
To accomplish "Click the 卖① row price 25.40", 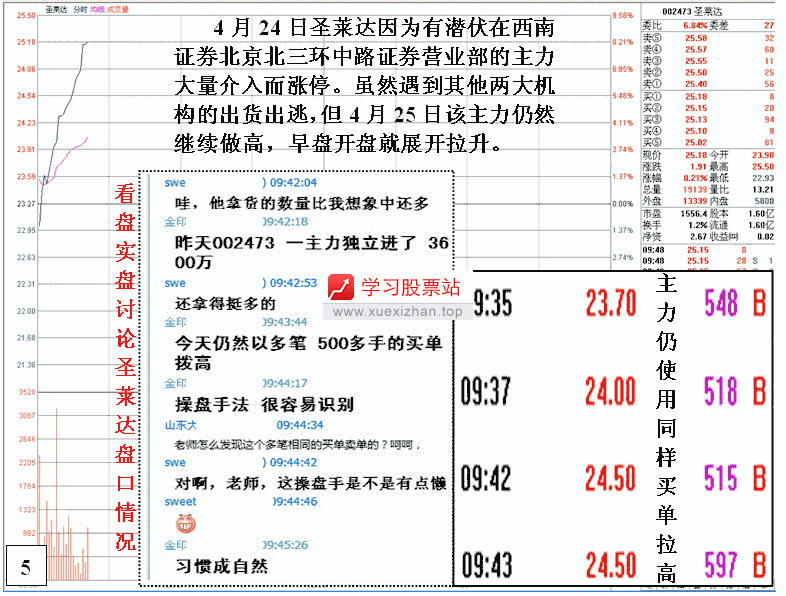I will pyautogui.click(x=696, y=84).
